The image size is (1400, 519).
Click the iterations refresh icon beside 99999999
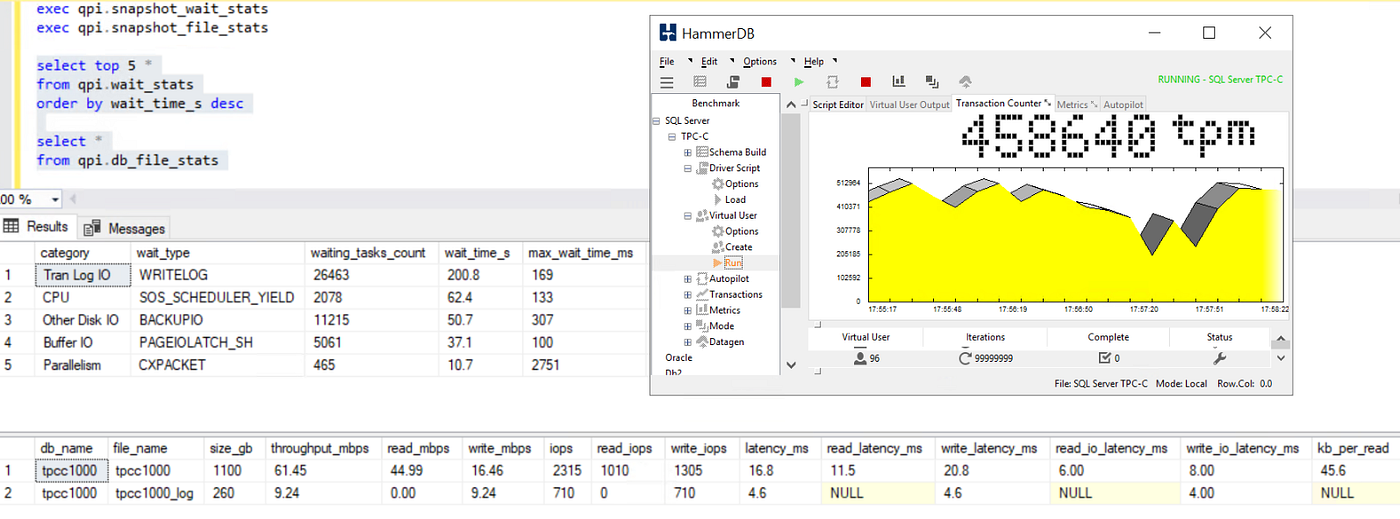pyautogui.click(x=965, y=358)
